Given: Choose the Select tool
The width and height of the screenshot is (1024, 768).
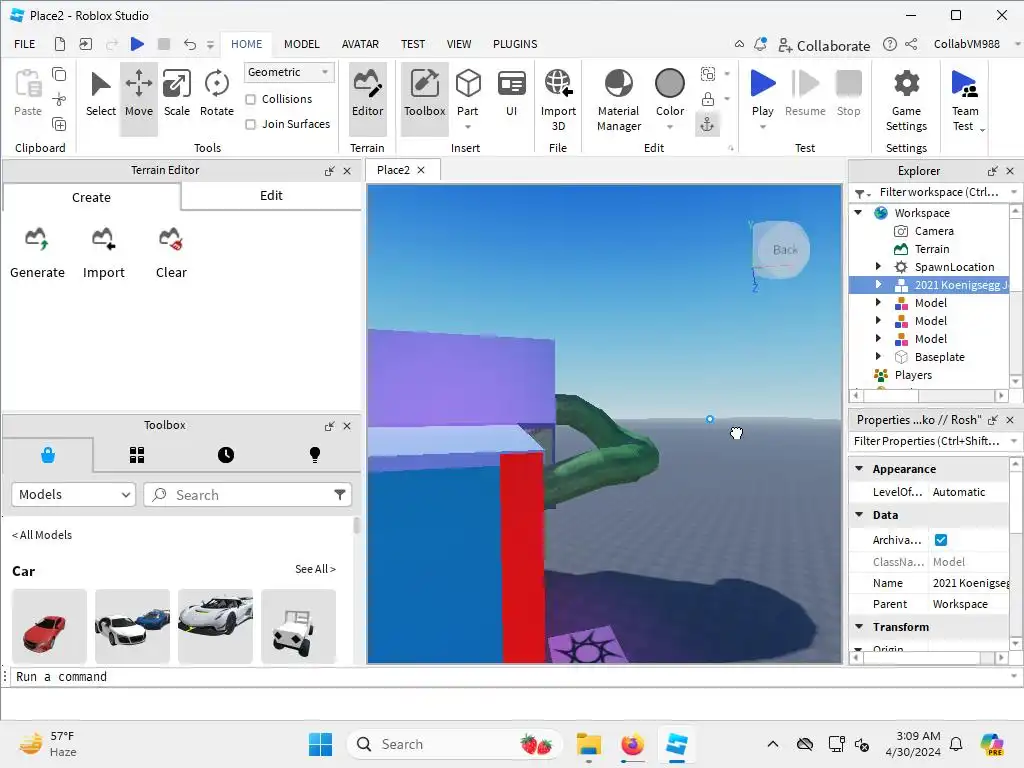Looking at the screenshot, I should click(x=101, y=97).
